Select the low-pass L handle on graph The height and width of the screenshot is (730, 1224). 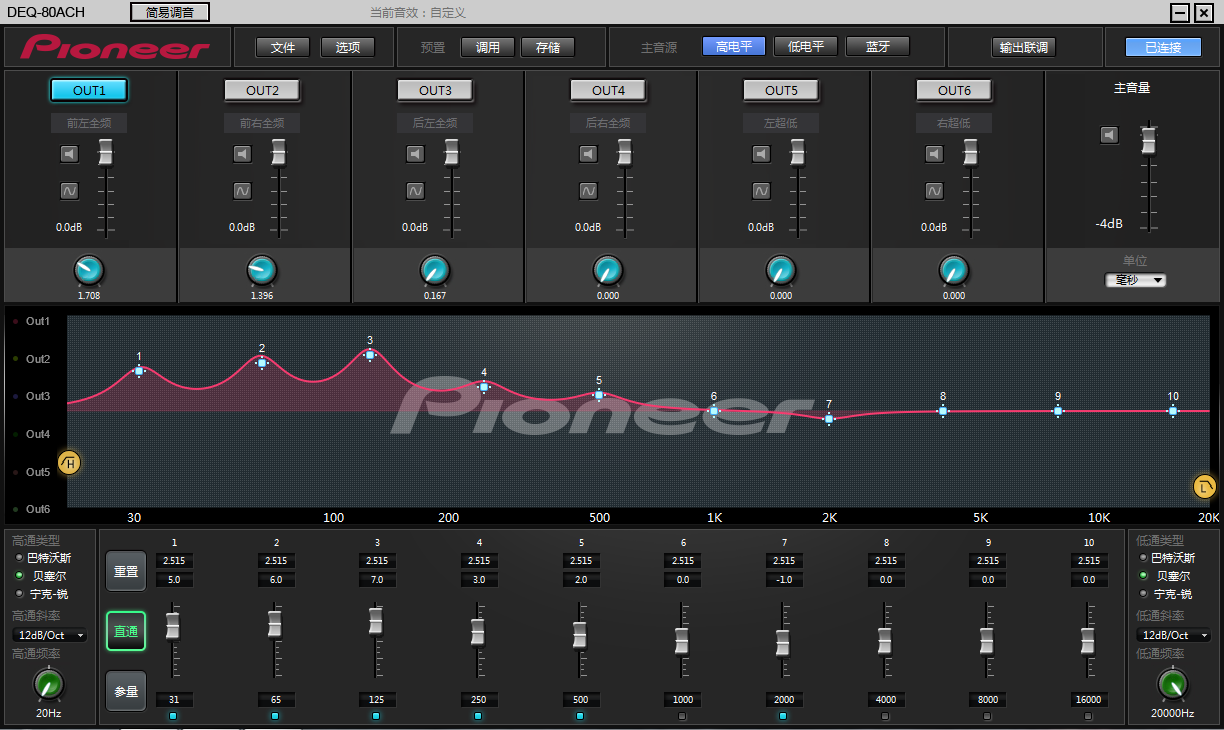pos(1205,487)
